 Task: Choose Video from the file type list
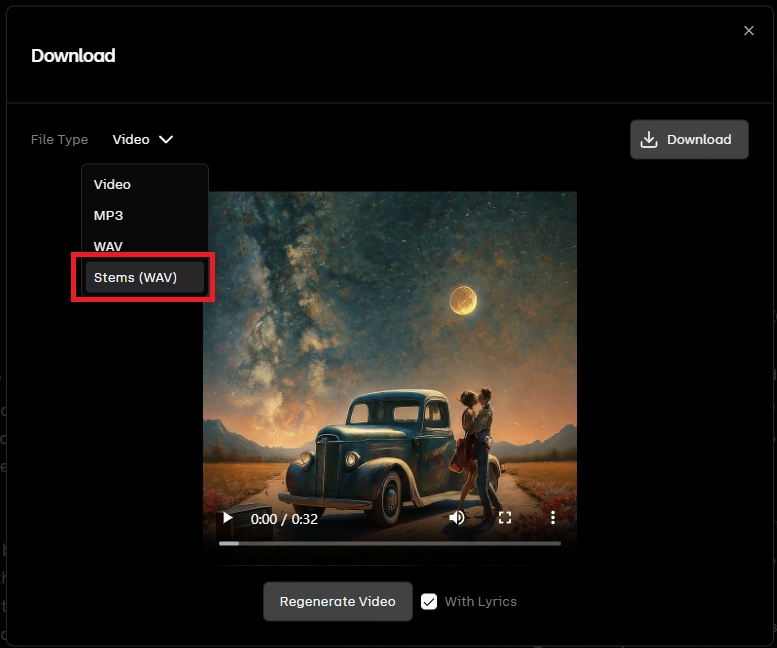(112, 184)
